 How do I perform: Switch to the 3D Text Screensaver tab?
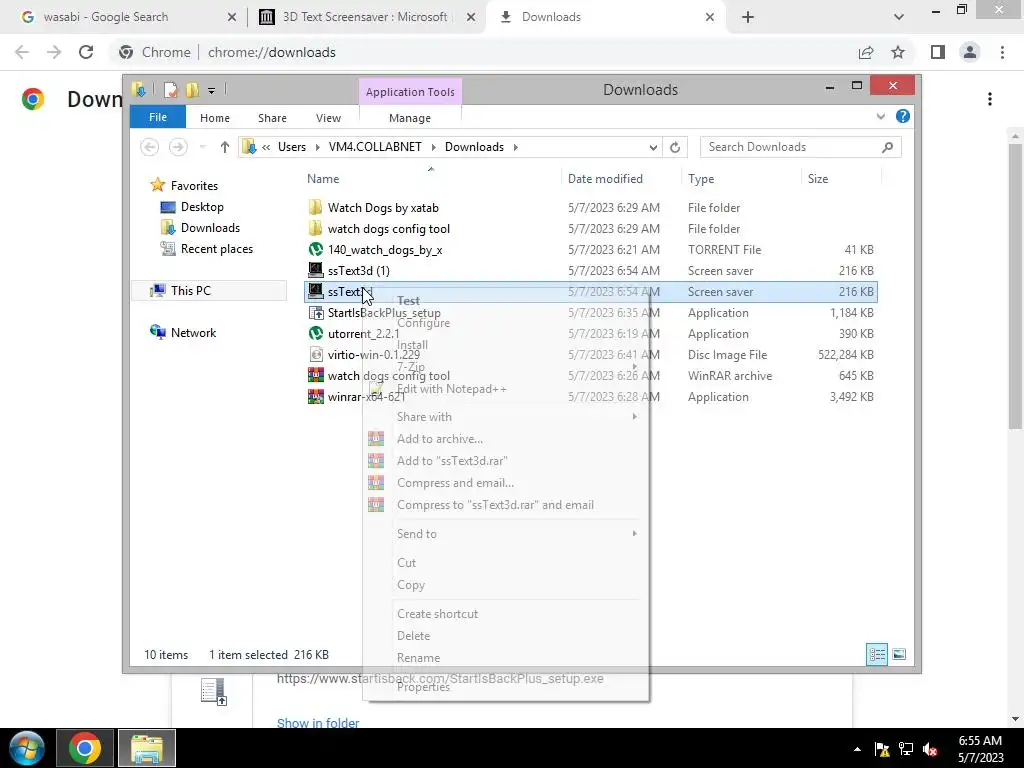367,17
